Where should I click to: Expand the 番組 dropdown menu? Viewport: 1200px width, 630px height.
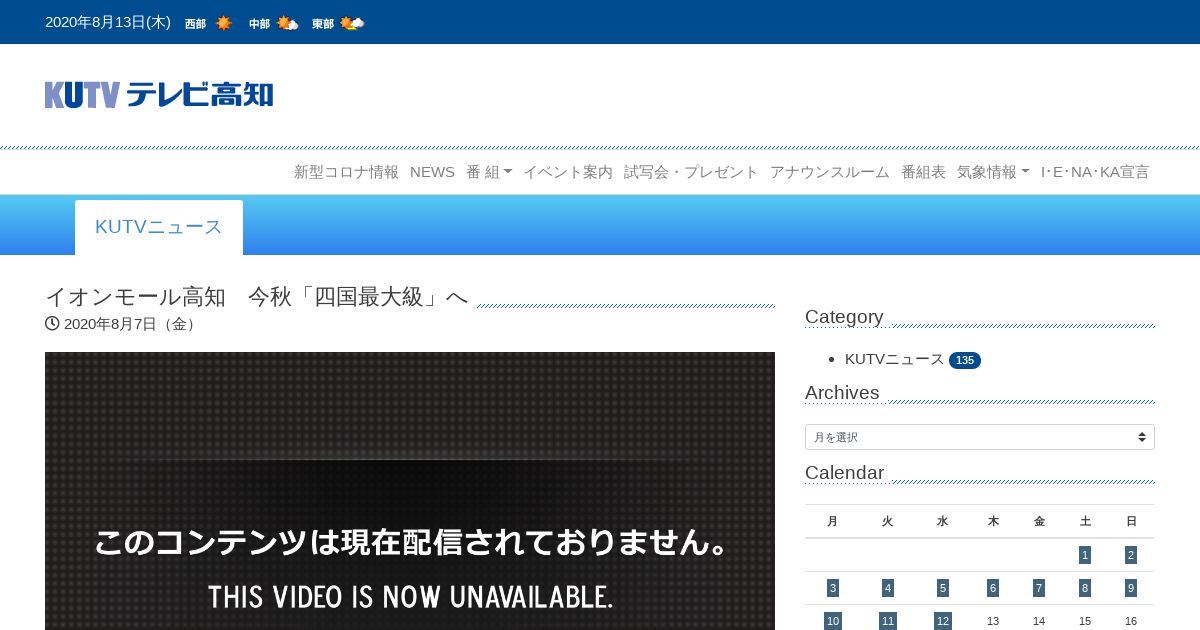489,172
